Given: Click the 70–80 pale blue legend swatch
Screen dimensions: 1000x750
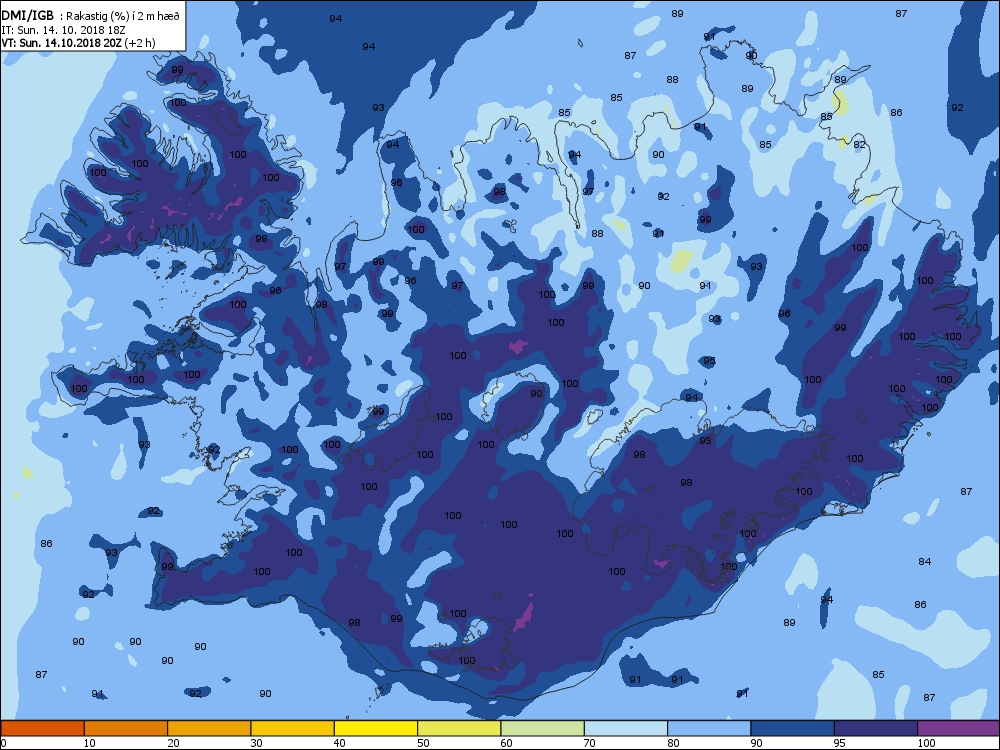Looking at the screenshot, I should [x=626, y=728].
